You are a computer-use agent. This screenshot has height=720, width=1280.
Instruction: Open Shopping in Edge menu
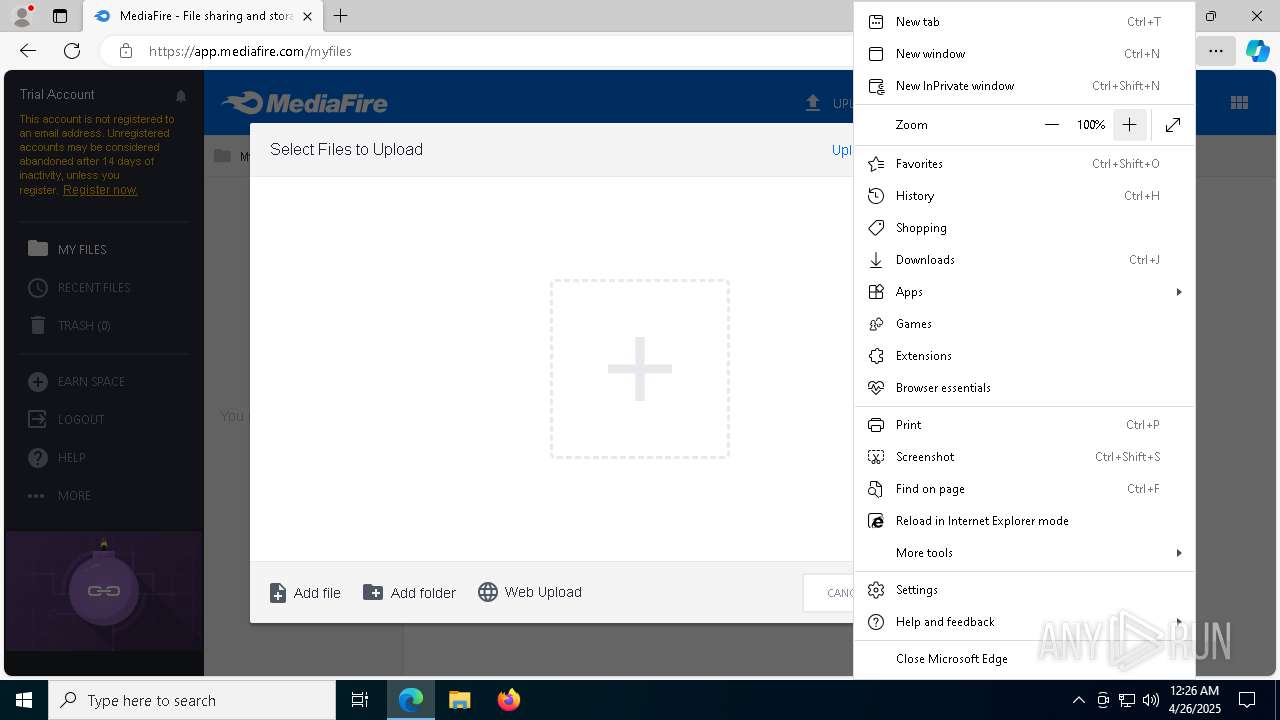[x=1024, y=227]
